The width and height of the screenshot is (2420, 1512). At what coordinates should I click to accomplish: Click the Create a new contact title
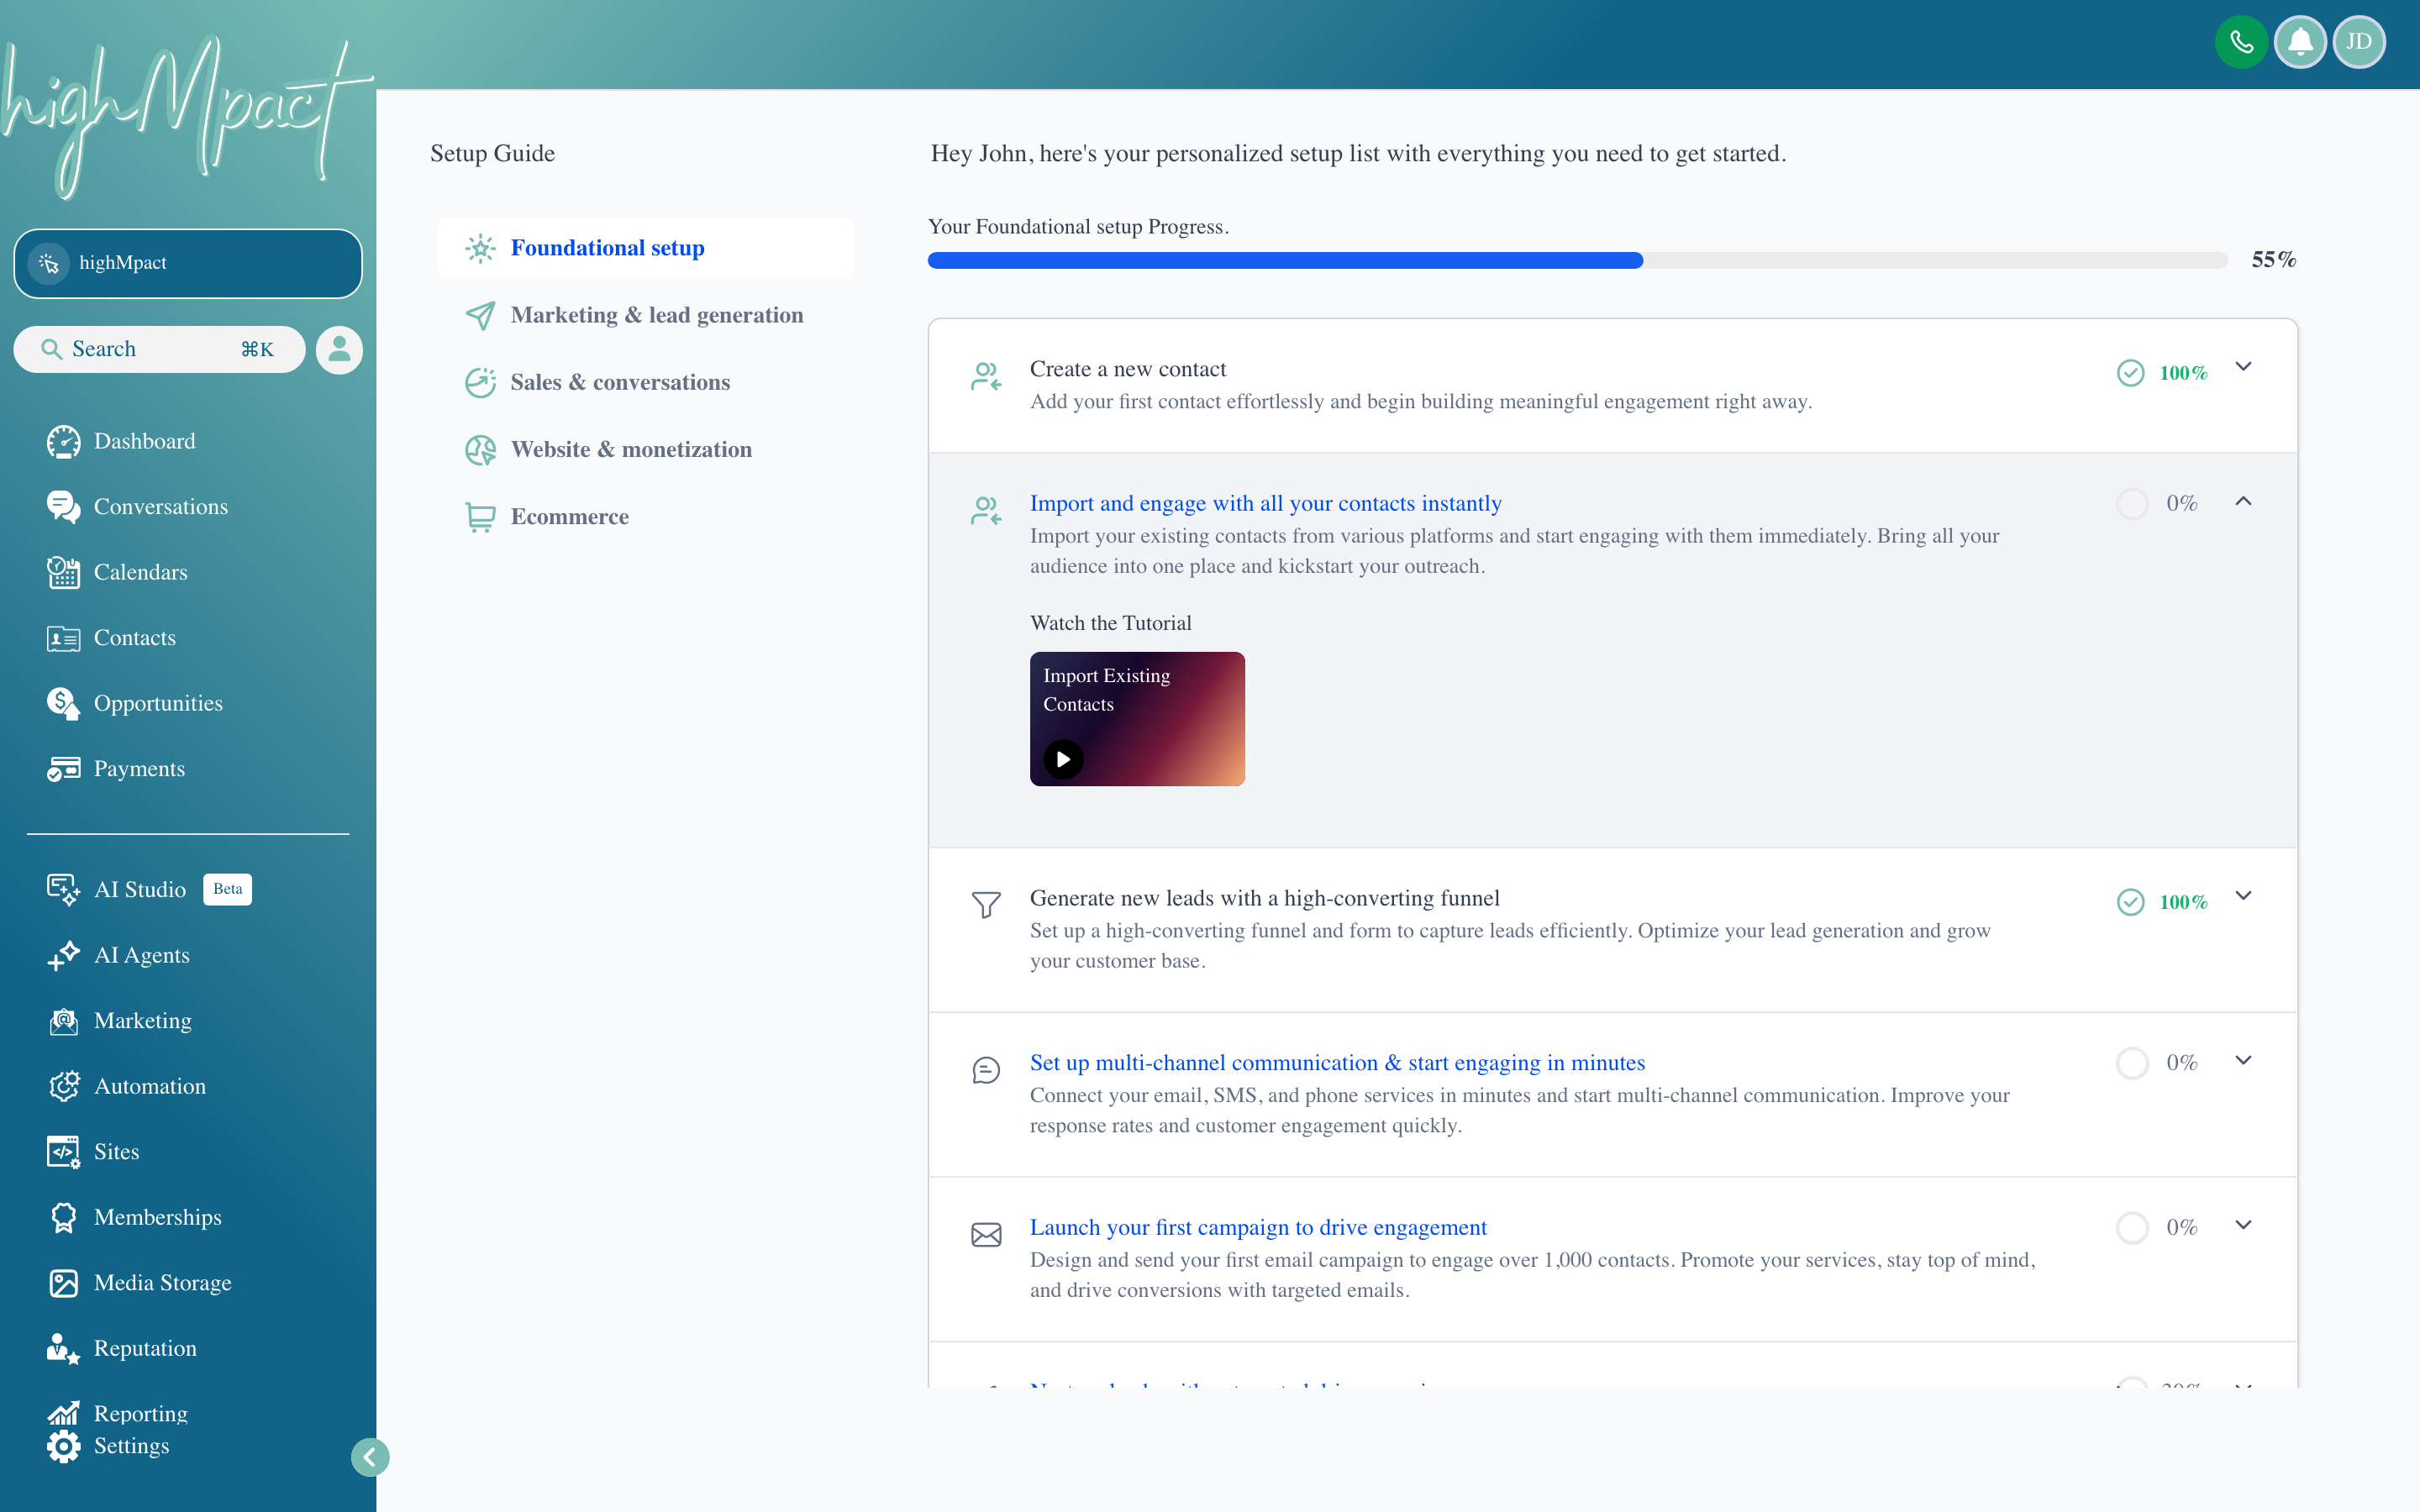click(1128, 369)
